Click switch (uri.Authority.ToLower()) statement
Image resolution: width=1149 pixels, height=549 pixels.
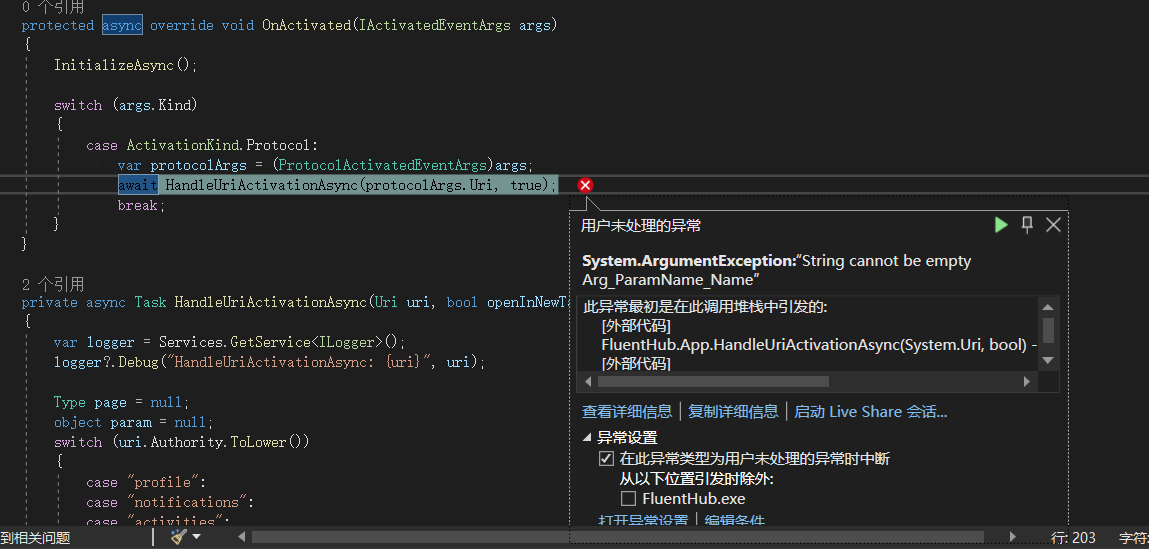(182, 442)
